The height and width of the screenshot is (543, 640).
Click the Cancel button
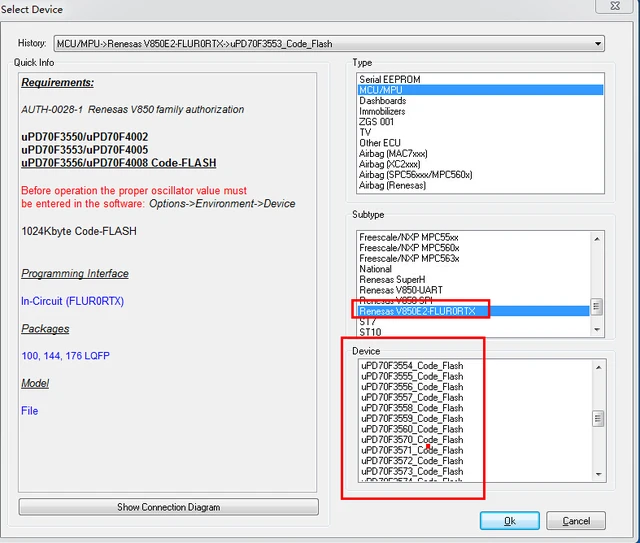[576, 521]
